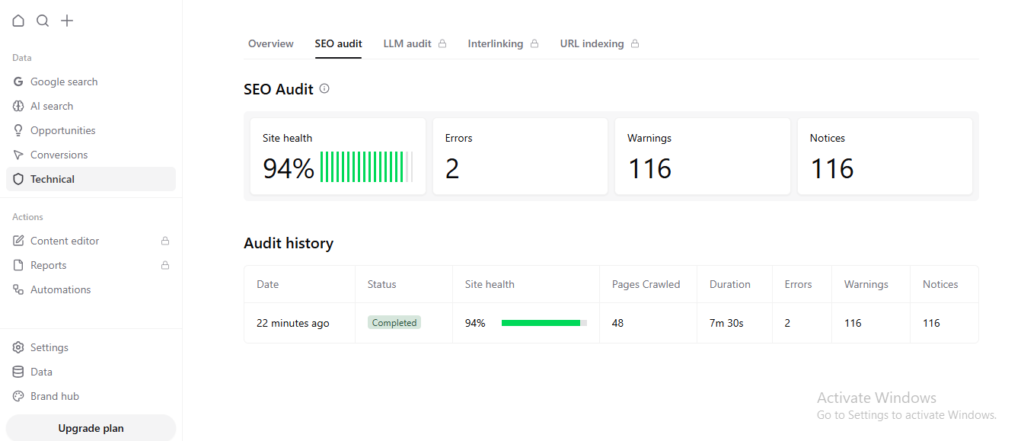Click the plus add icon
The height and width of the screenshot is (441, 1024).
tap(67, 20)
